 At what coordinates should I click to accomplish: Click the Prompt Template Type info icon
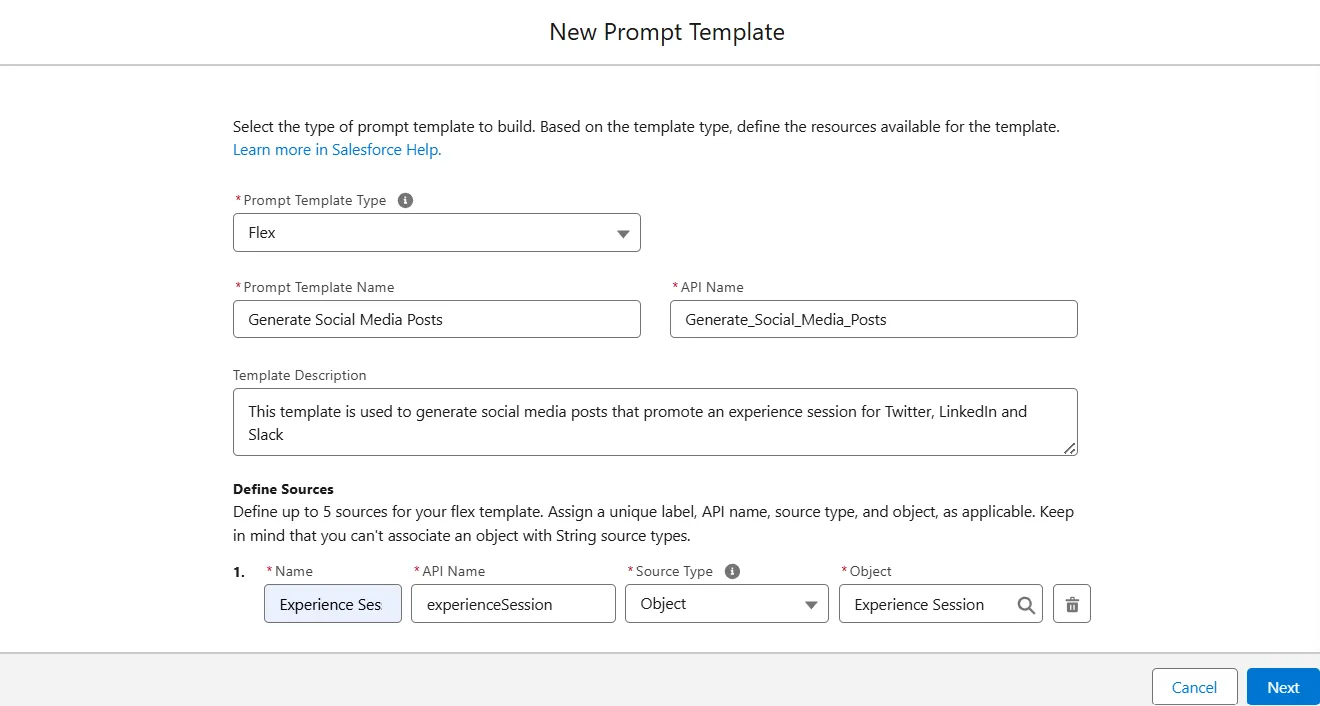405,200
